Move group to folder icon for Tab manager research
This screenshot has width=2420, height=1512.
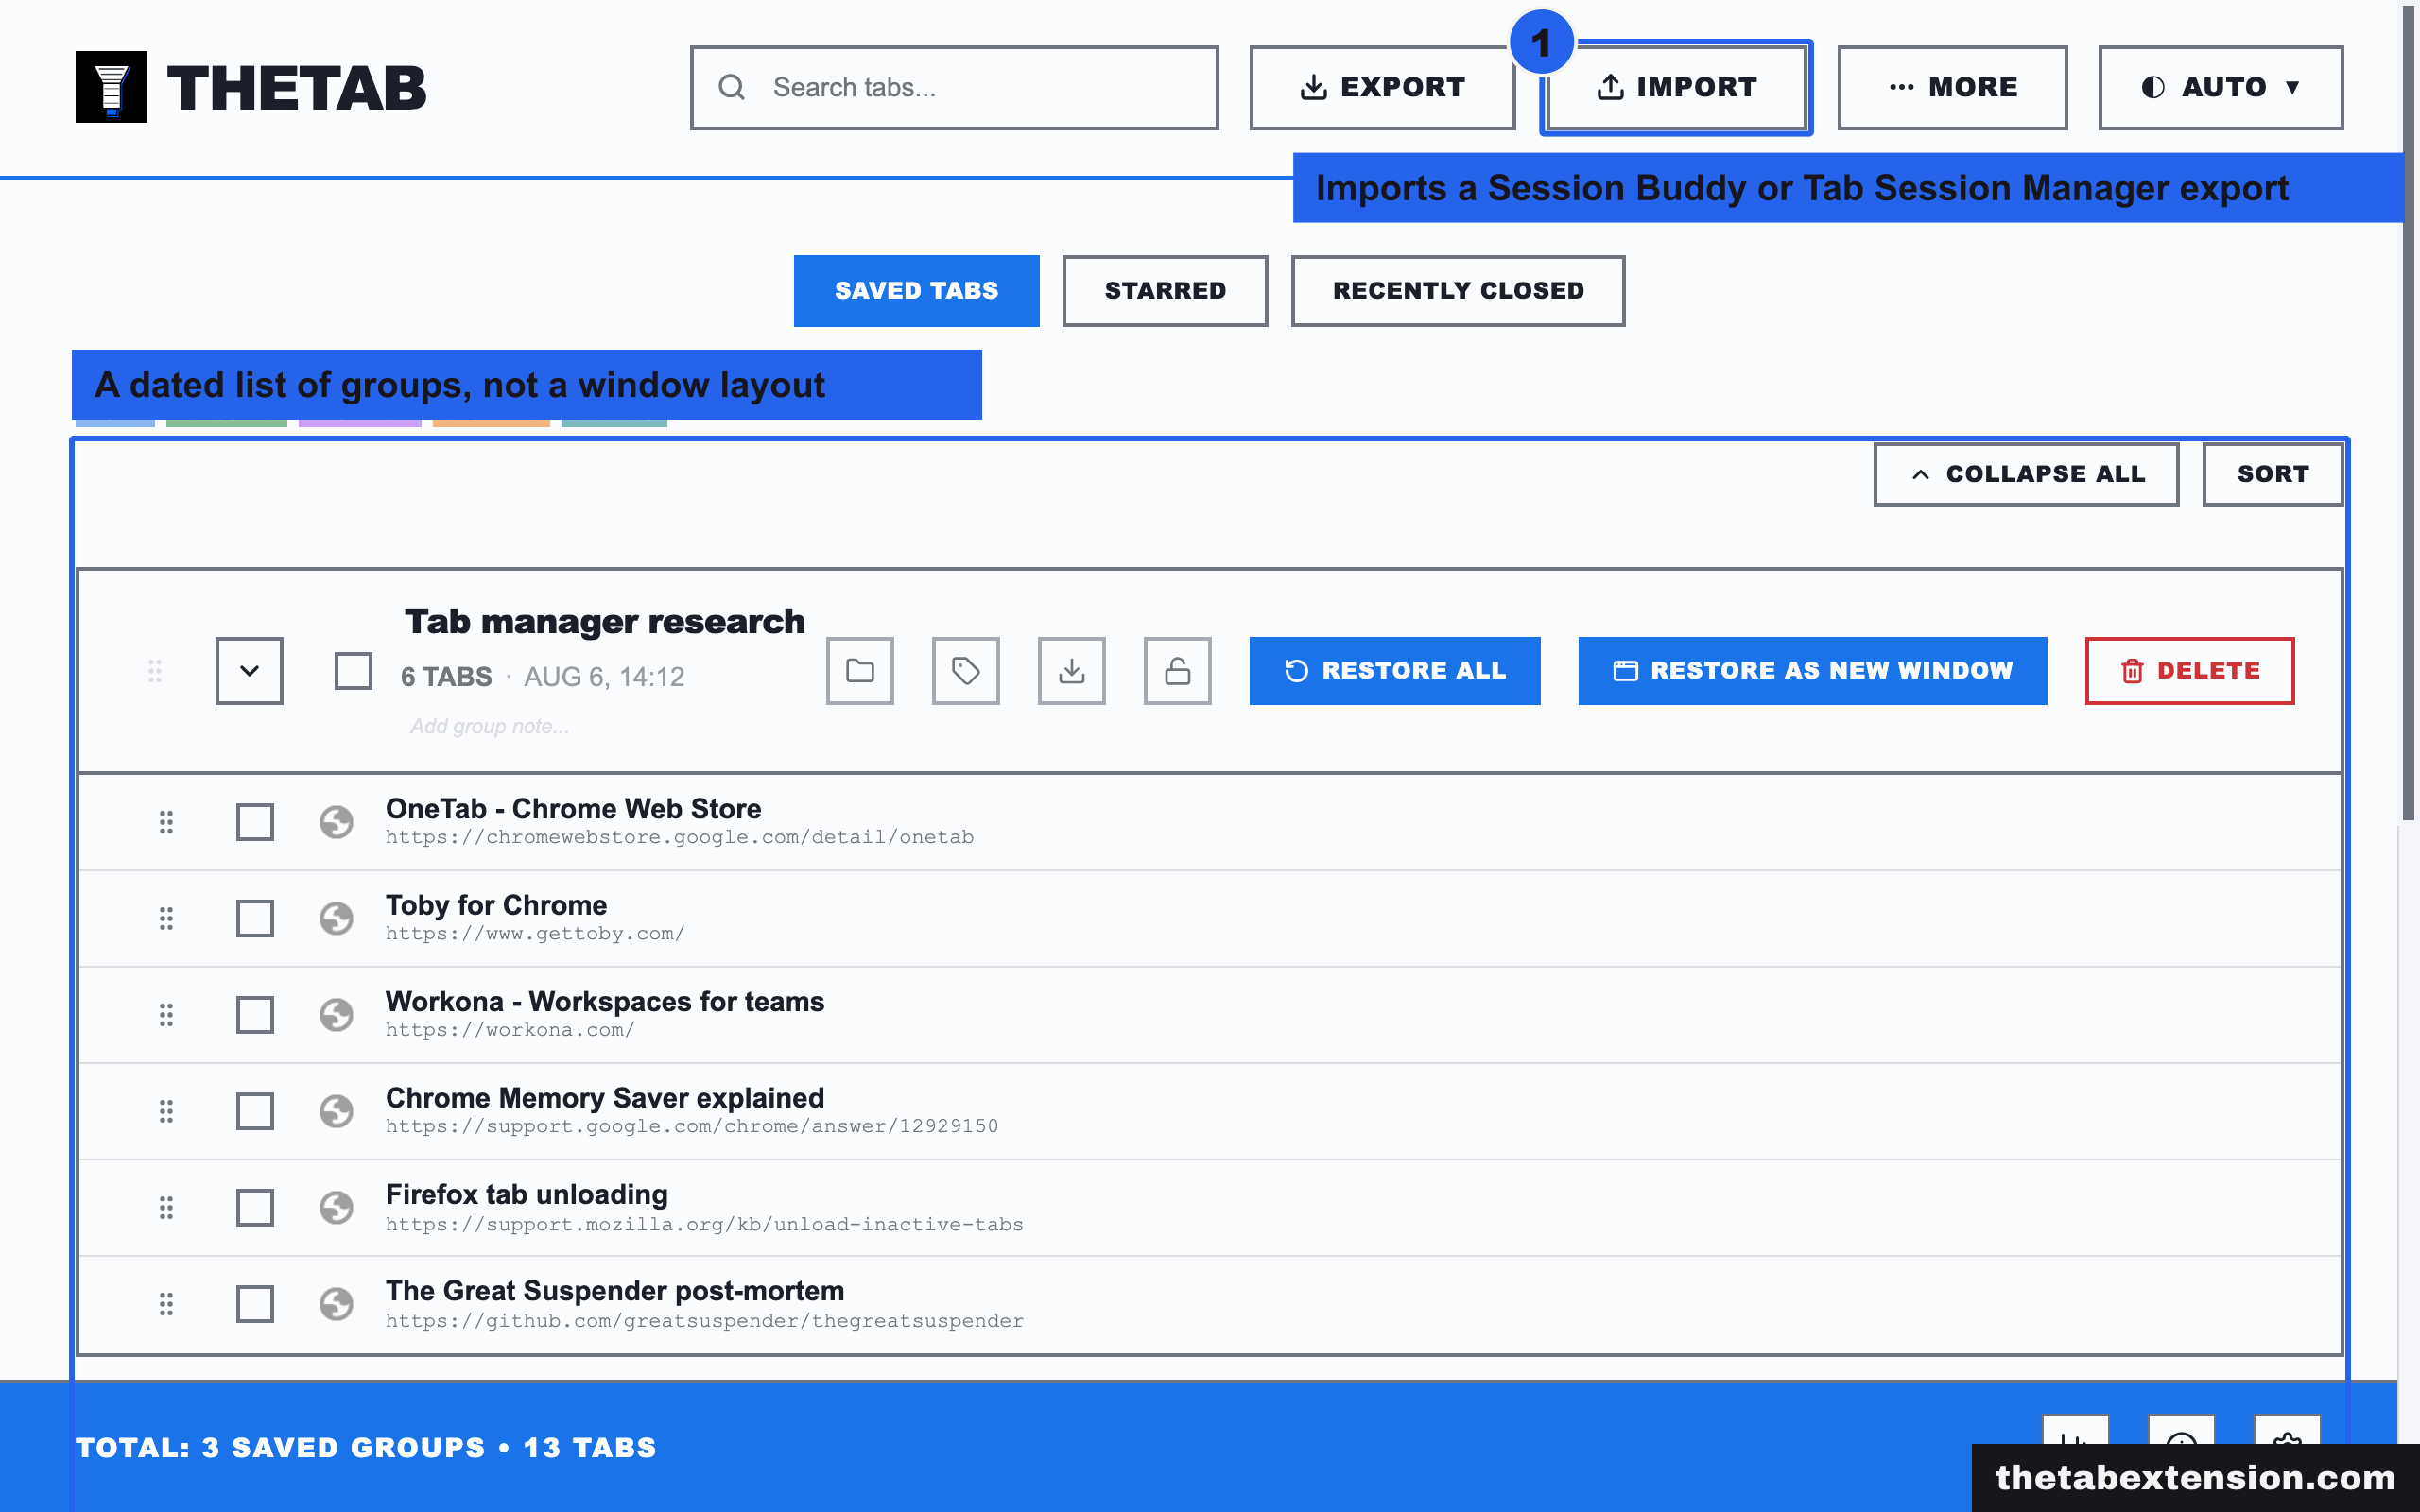click(860, 670)
